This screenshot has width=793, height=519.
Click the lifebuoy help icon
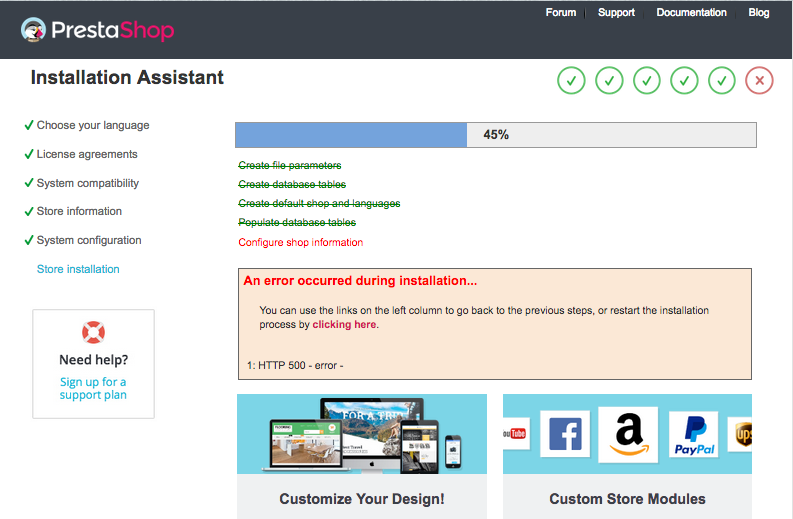coord(93,332)
